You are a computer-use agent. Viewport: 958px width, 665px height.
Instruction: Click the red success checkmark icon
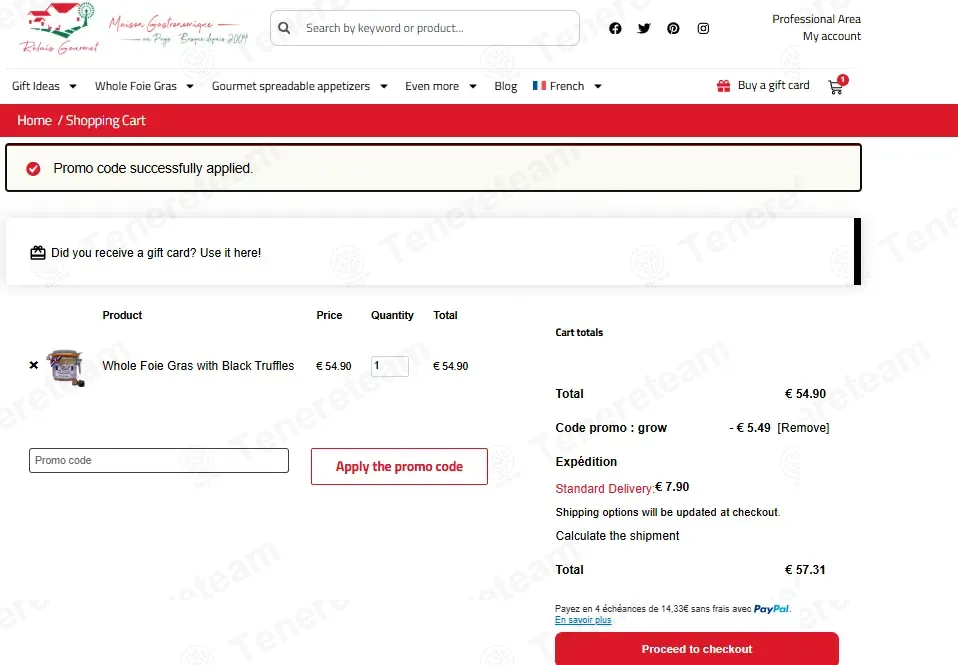pos(33,169)
